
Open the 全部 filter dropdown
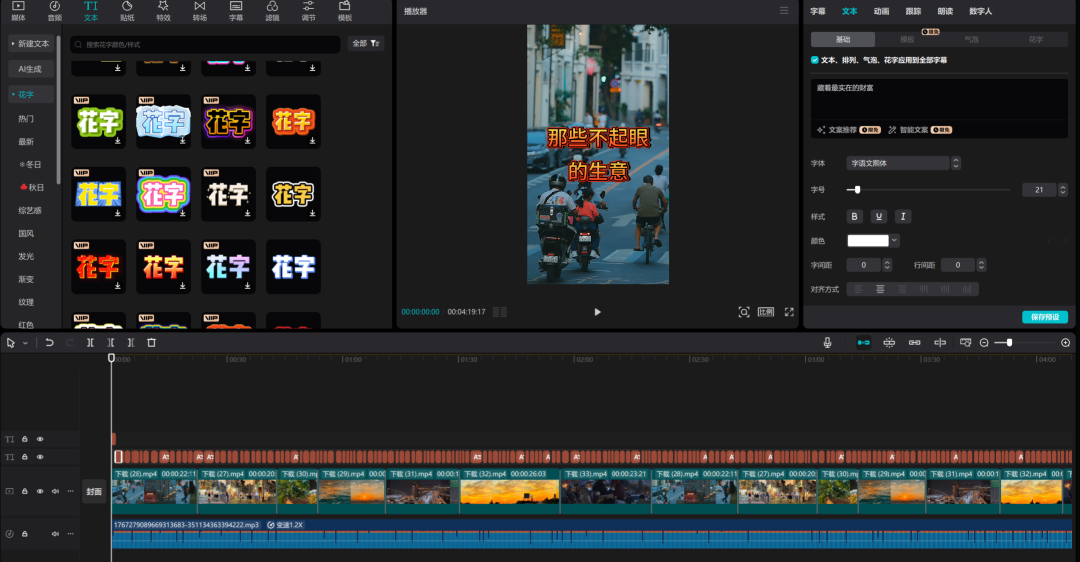point(365,43)
